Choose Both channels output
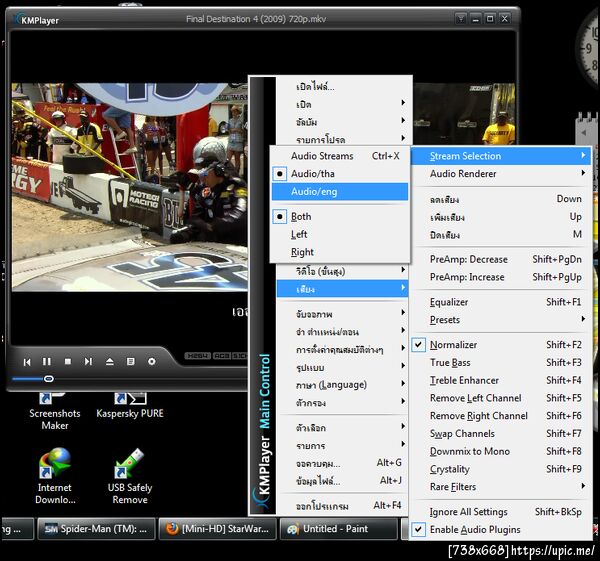This screenshot has width=600, height=561. (340, 217)
